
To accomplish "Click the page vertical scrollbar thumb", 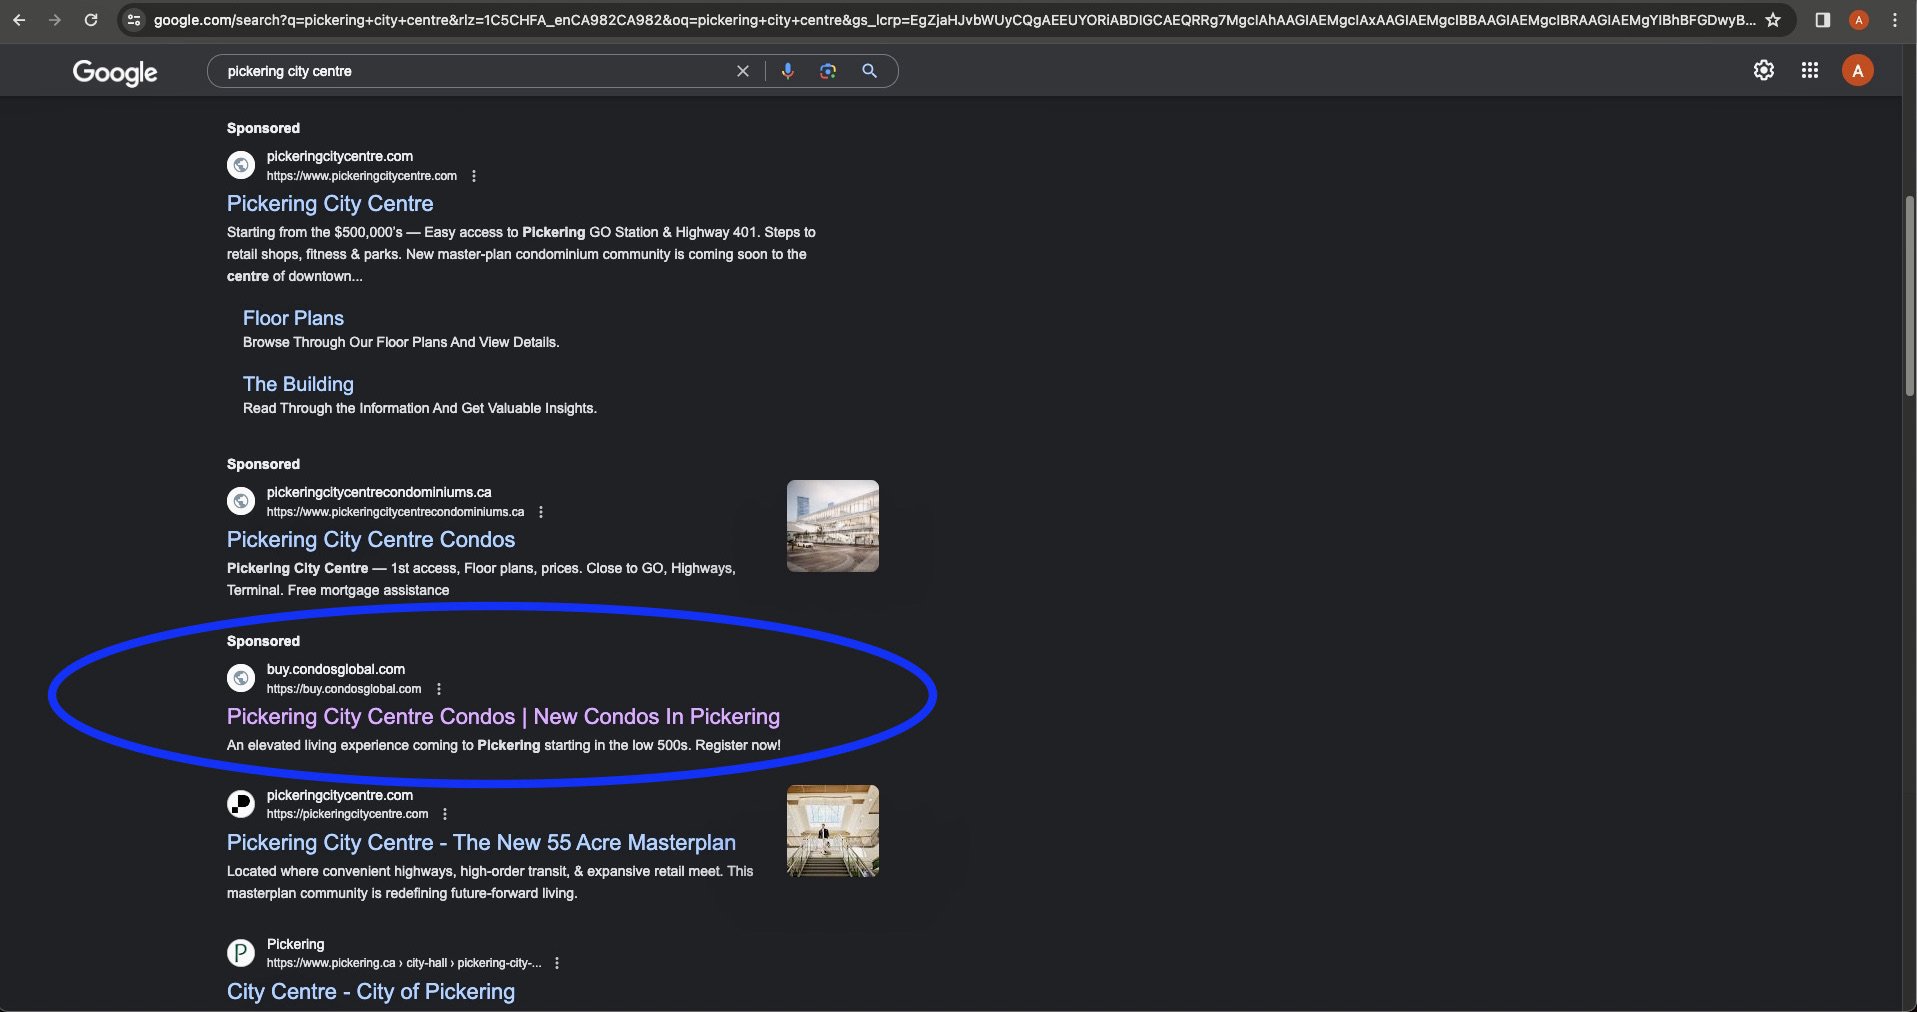I will pos(1909,295).
